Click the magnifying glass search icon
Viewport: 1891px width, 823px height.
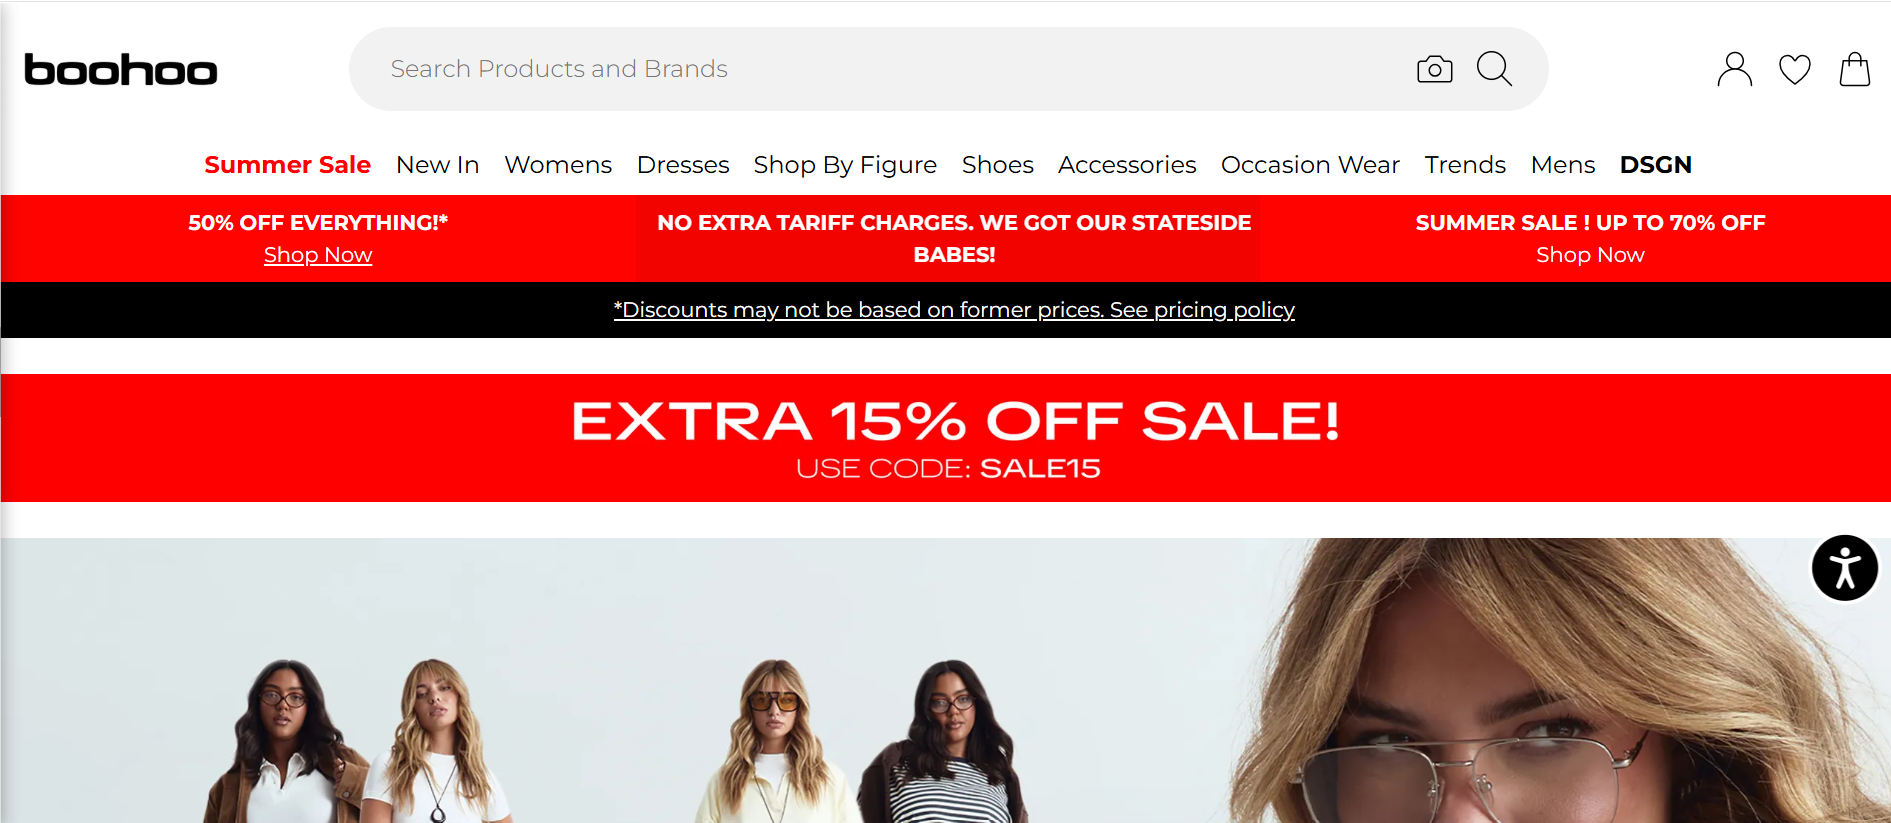[x=1494, y=69]
